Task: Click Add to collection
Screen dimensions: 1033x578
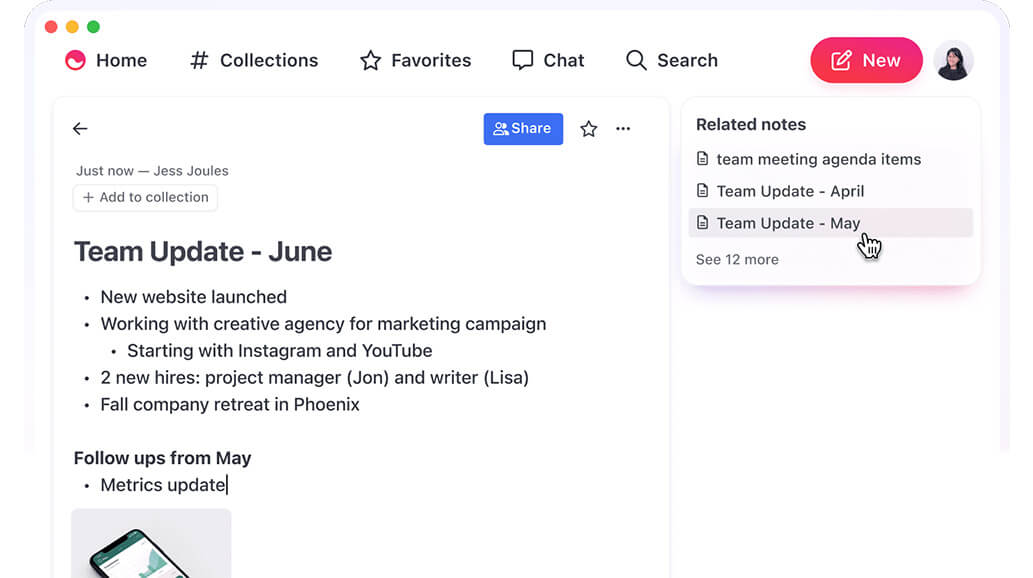Action: pyautogui.click(x=145, y=197)
